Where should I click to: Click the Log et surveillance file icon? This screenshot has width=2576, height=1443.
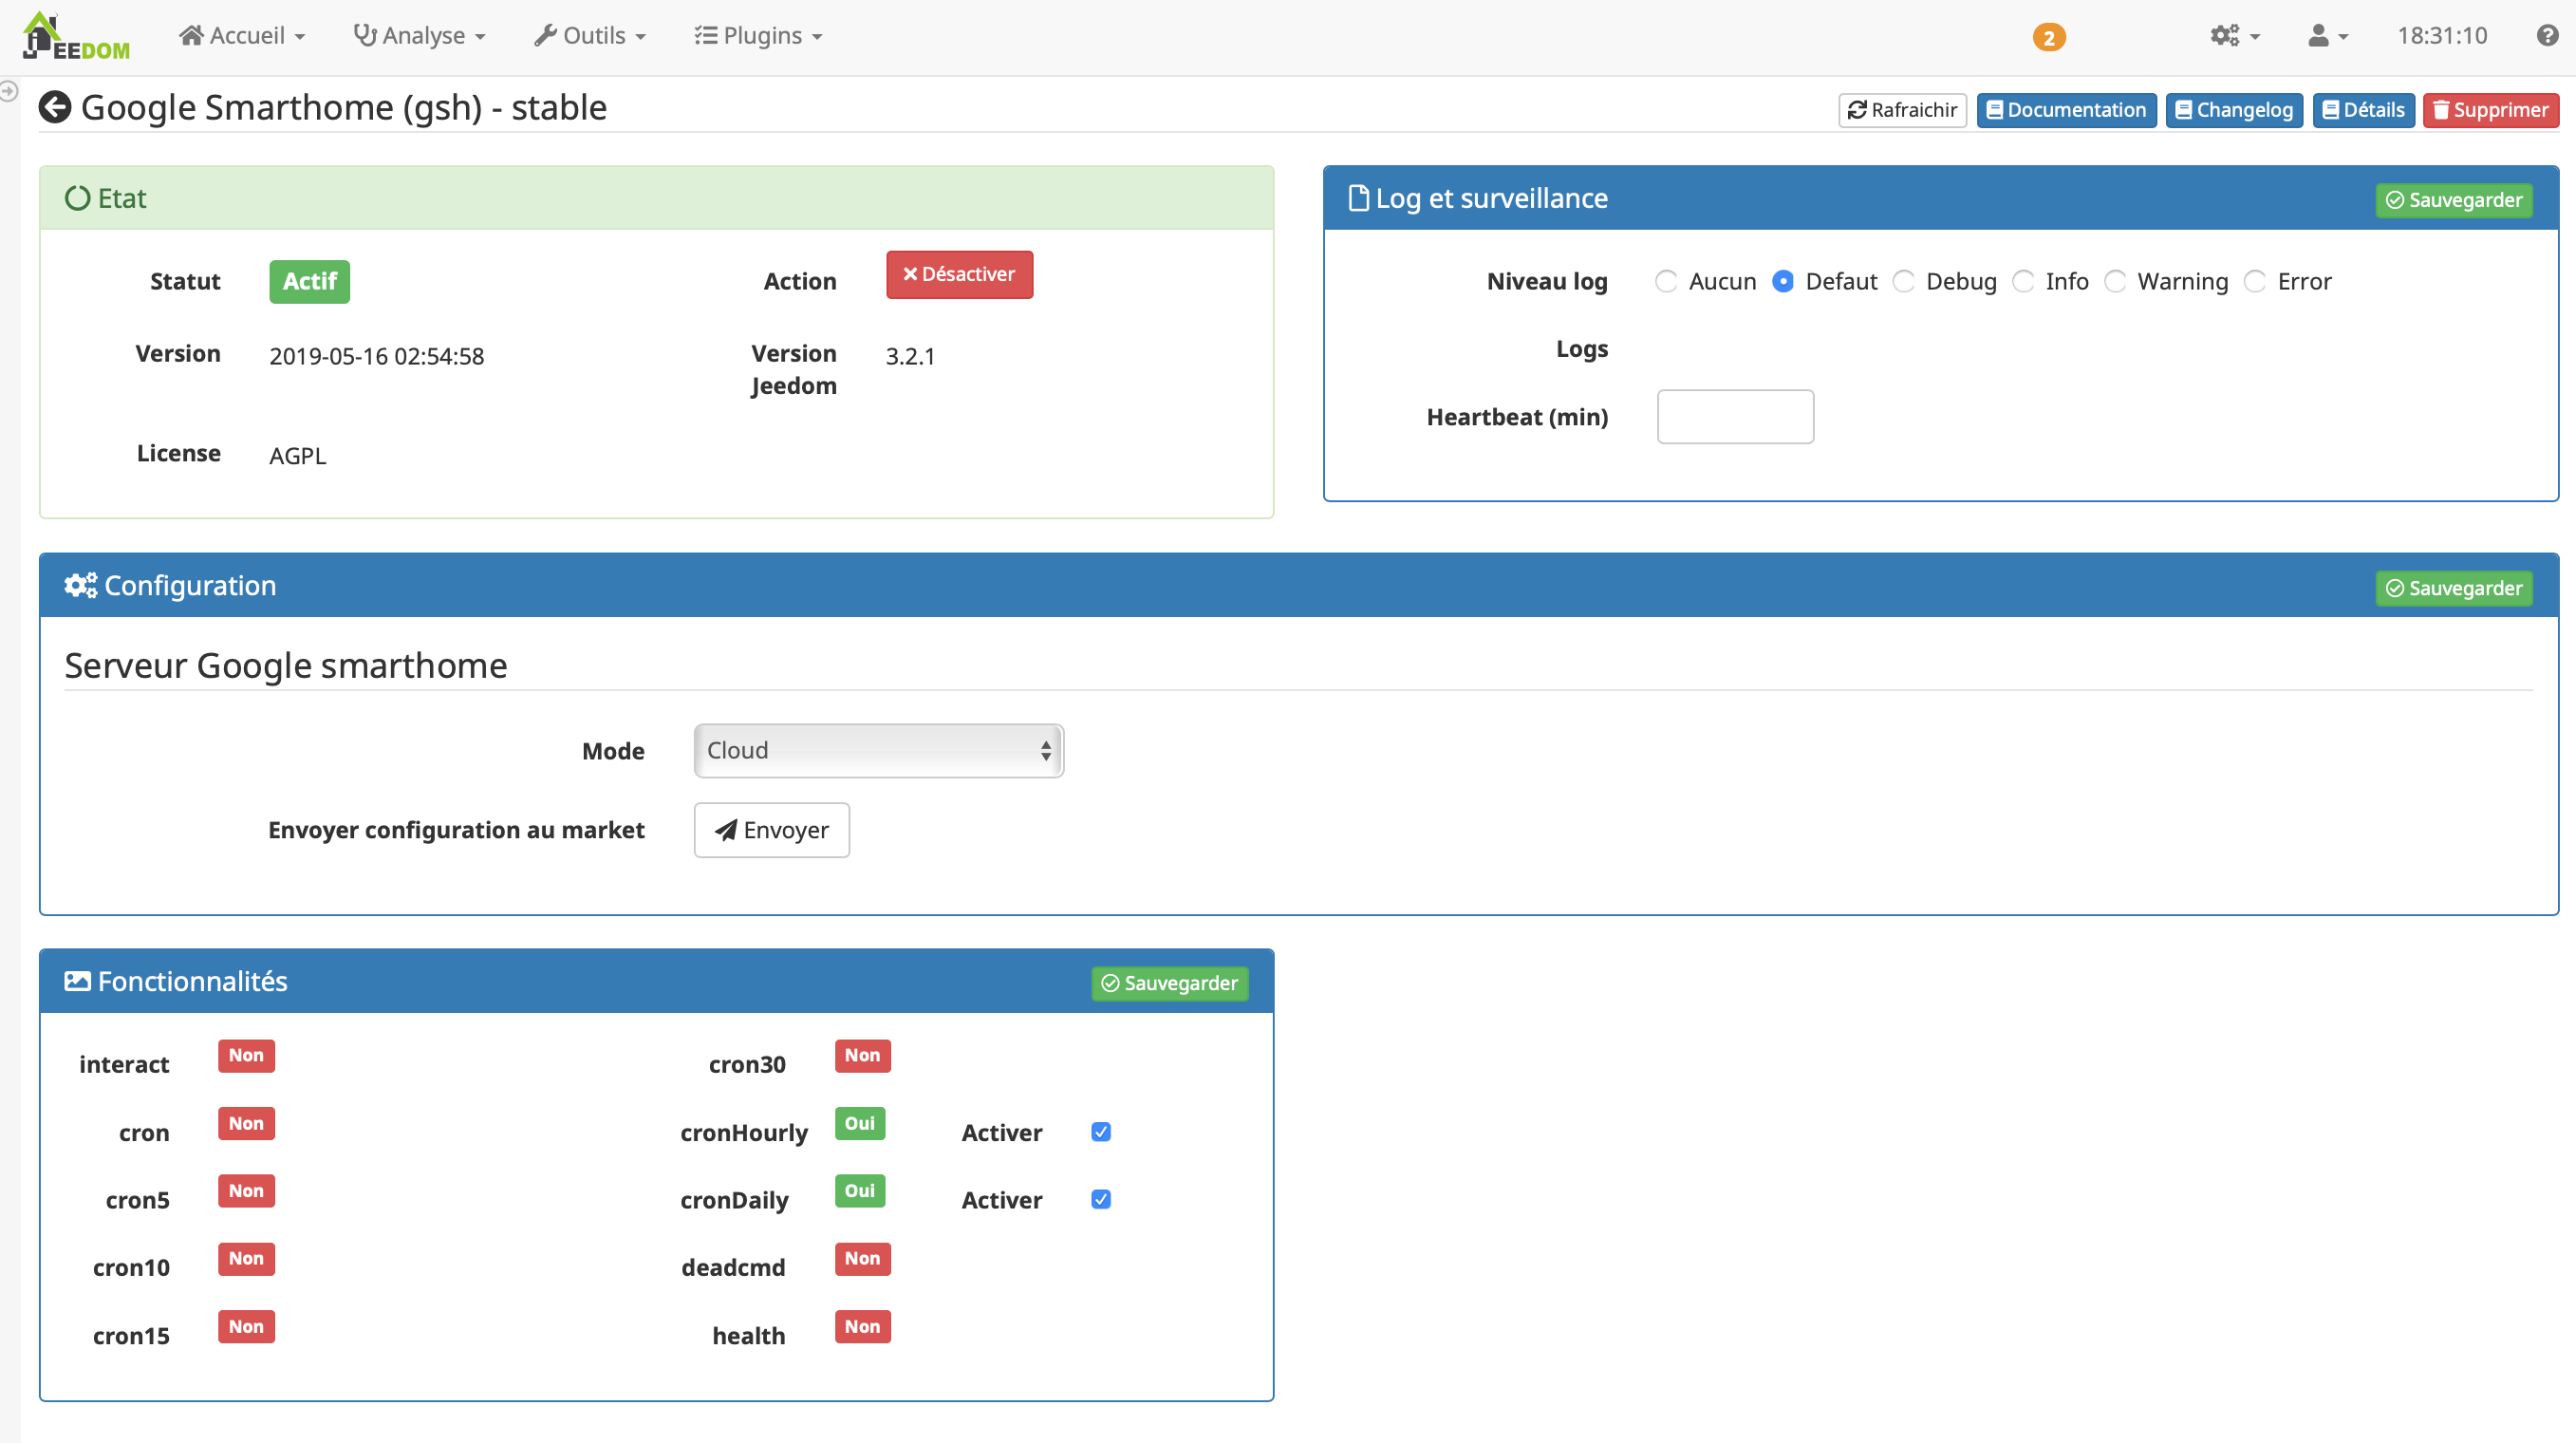1358,198
